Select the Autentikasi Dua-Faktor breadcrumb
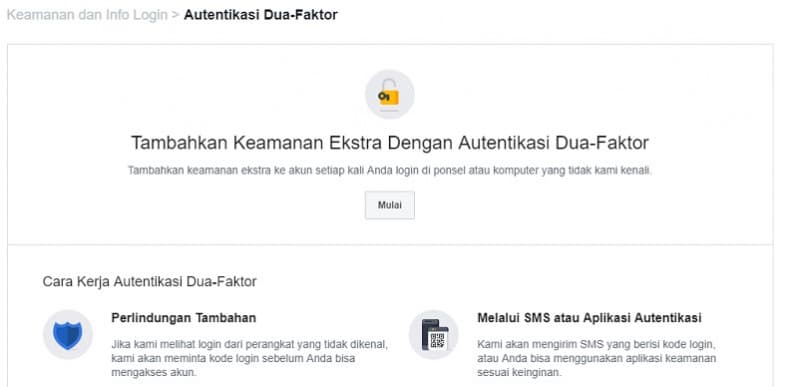Screen dimensions: 786x387 [x=261, y=15]
